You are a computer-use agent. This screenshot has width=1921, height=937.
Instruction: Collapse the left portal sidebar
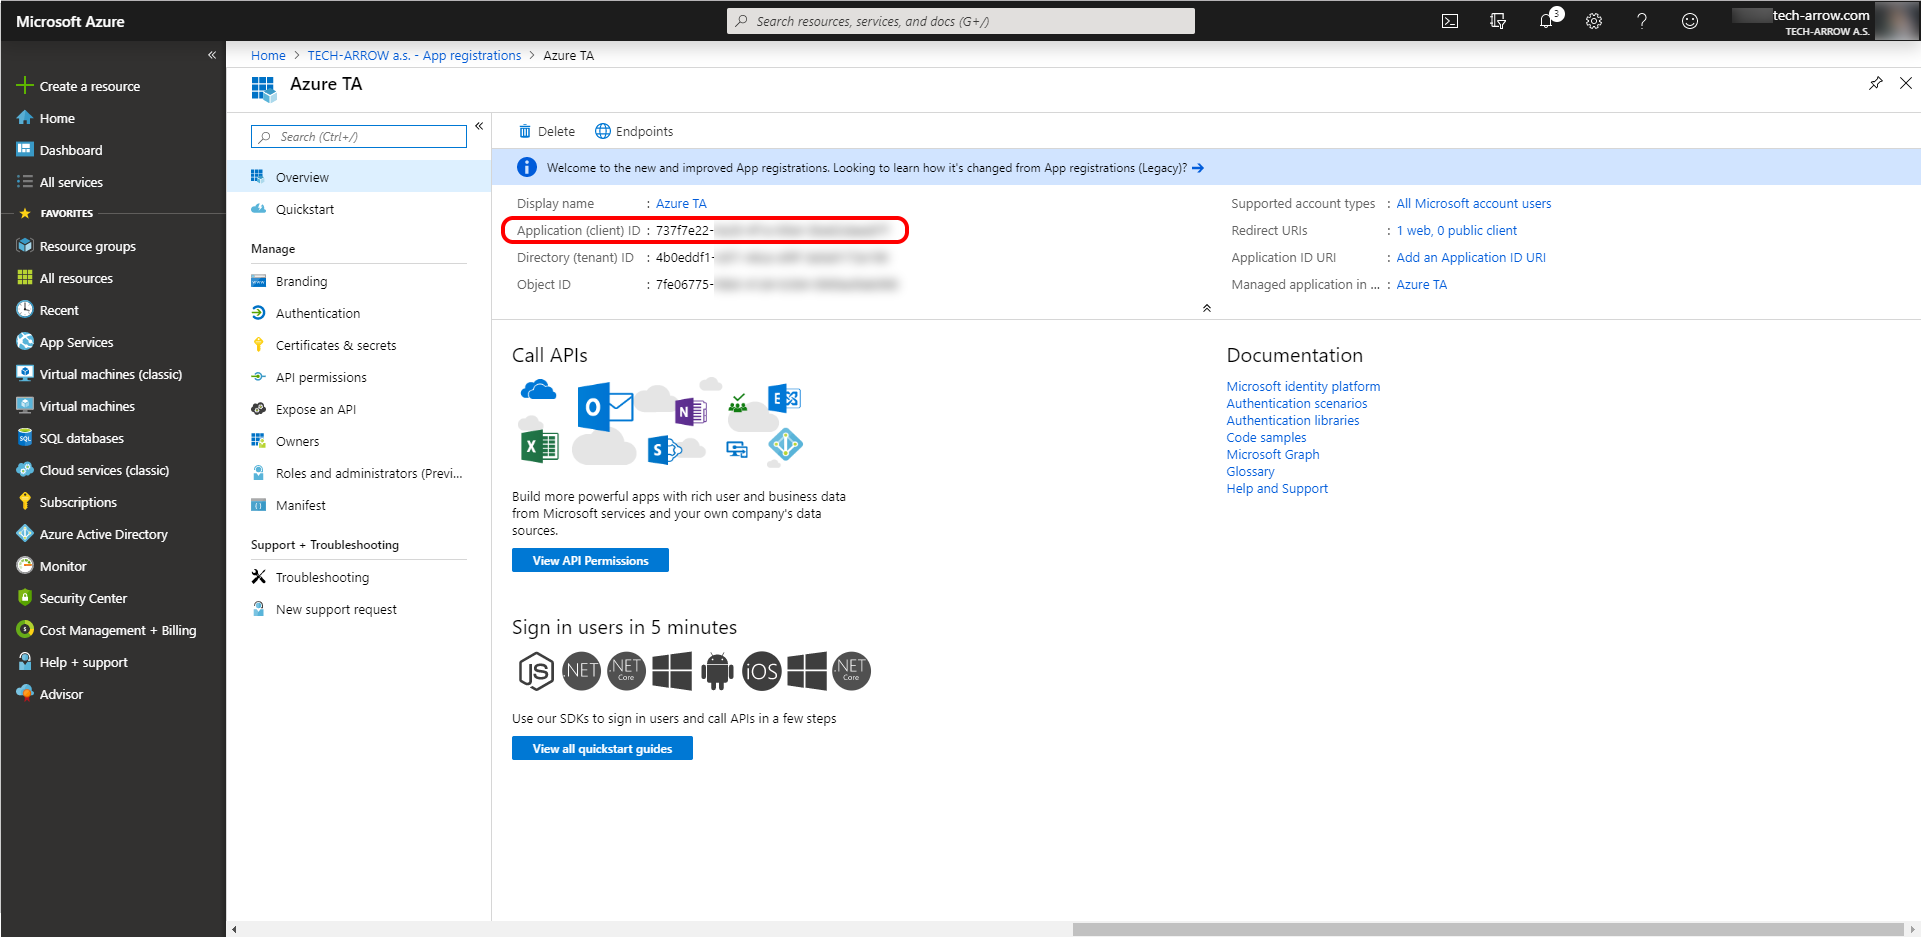pyautogui.click(x=212, y=55)
